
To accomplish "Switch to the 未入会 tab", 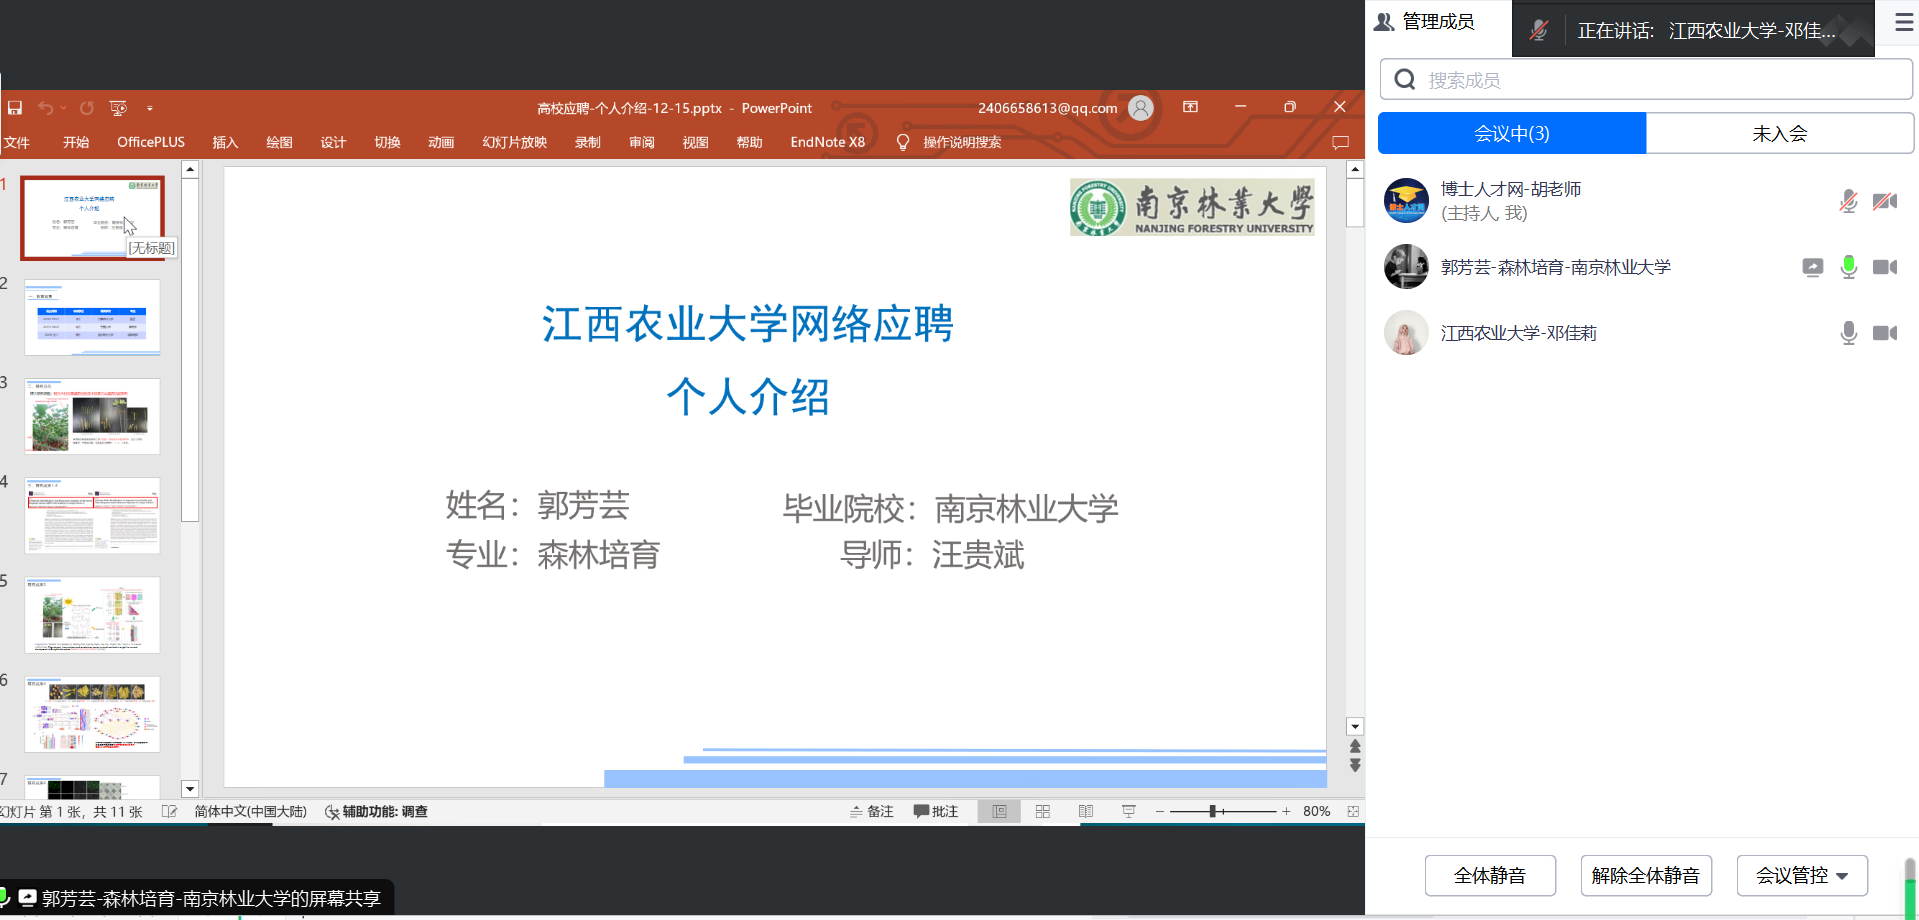I will pos(1780,133).
